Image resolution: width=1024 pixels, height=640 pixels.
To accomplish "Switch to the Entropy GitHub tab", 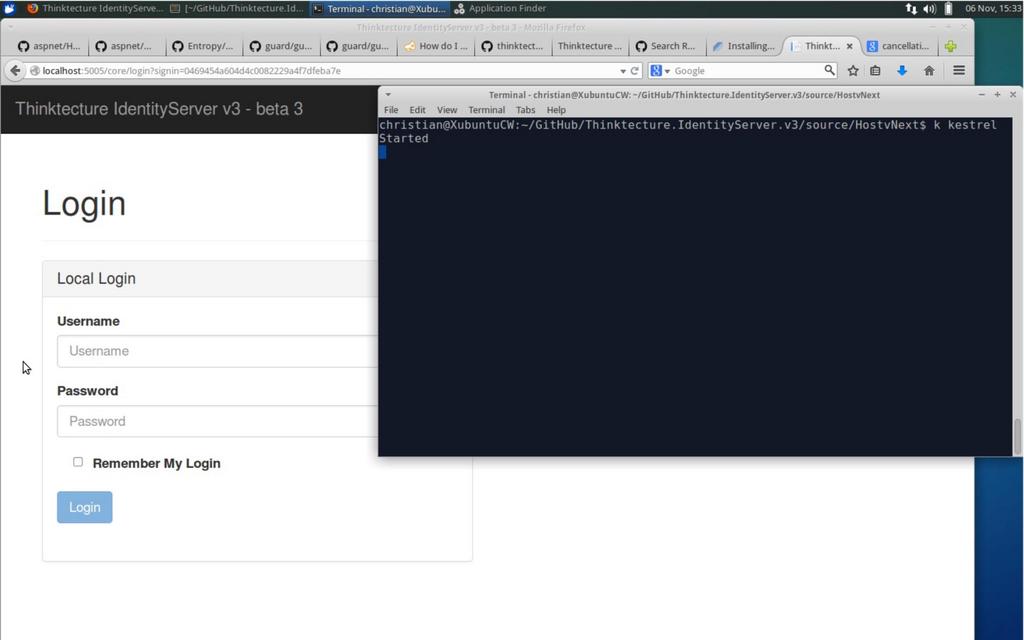I will [x=203, y=46].
